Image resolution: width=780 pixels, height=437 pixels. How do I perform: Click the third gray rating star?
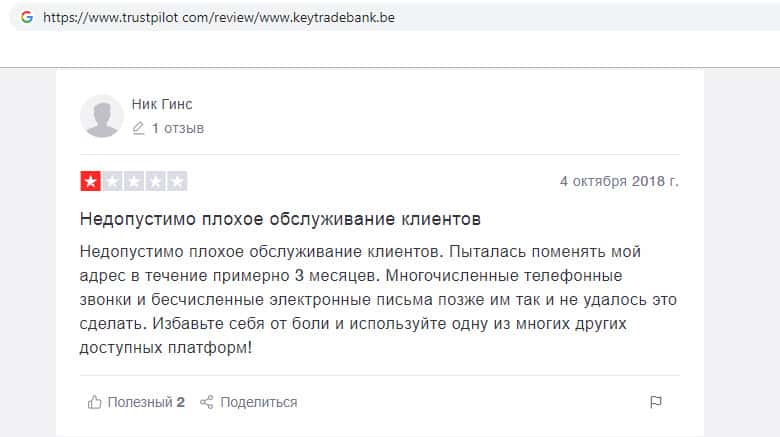tap(134, 182)
